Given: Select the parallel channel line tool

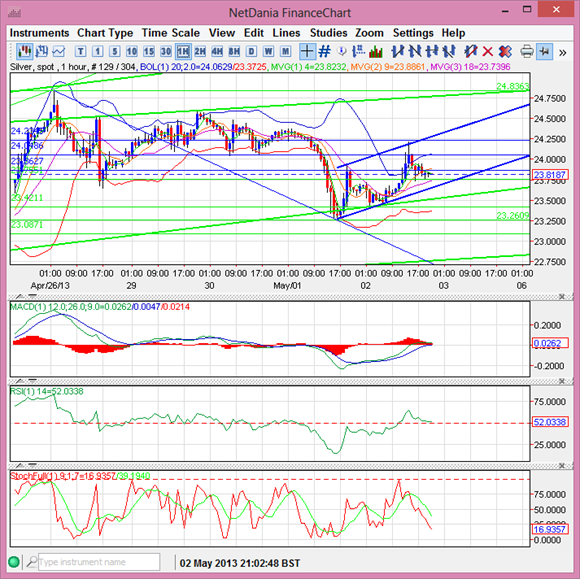Looking at the screenshot, I should pyautogui.click(x=449, y=51).
